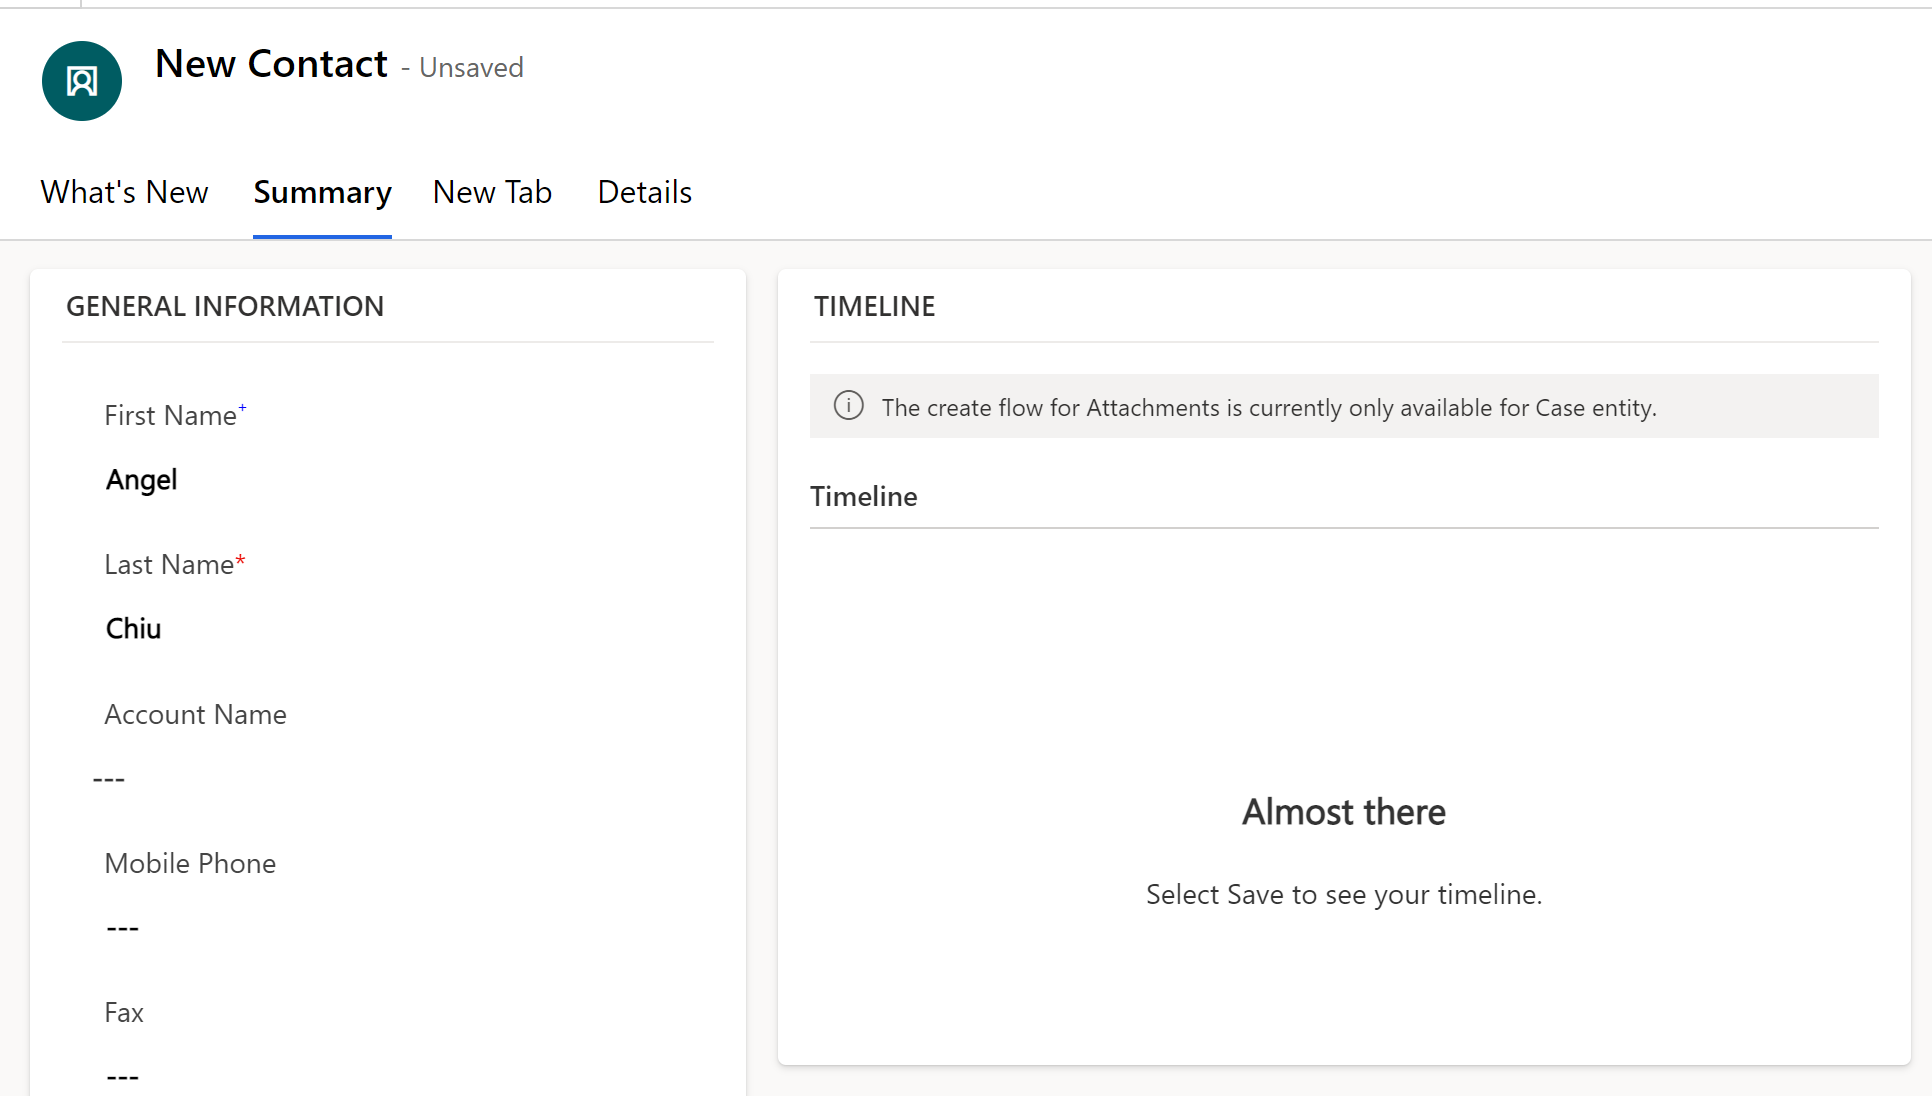Switch to the New Tab tab
Viewport: 1932px width, 1096px height.
tap(492, 192)
